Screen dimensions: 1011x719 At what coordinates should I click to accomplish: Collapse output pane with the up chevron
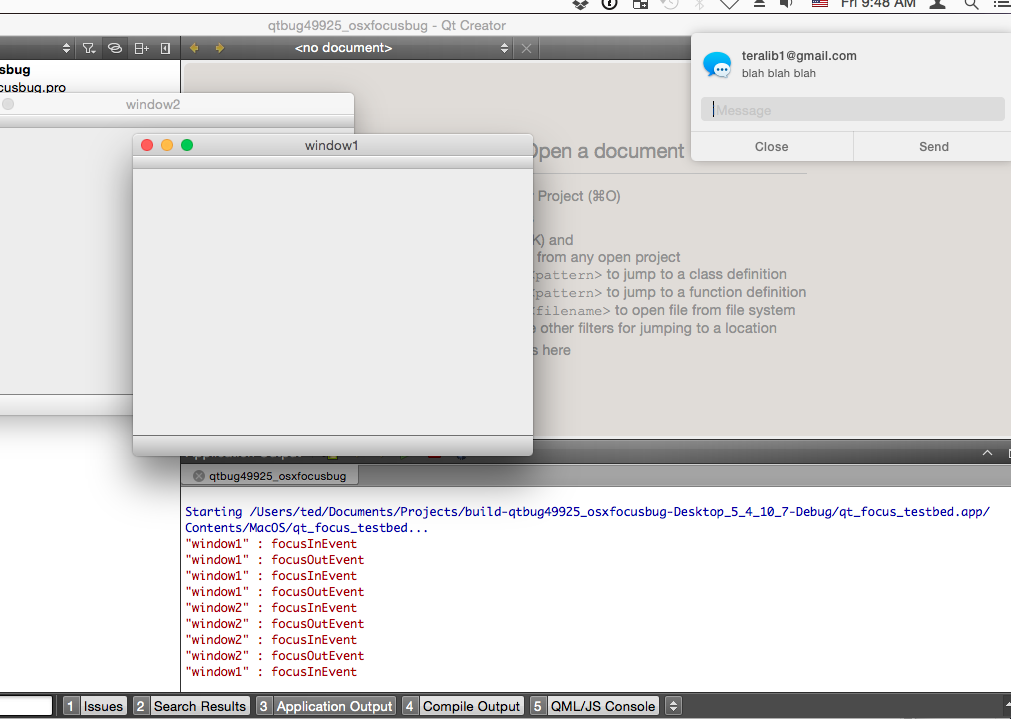click(x=987, y=453)
